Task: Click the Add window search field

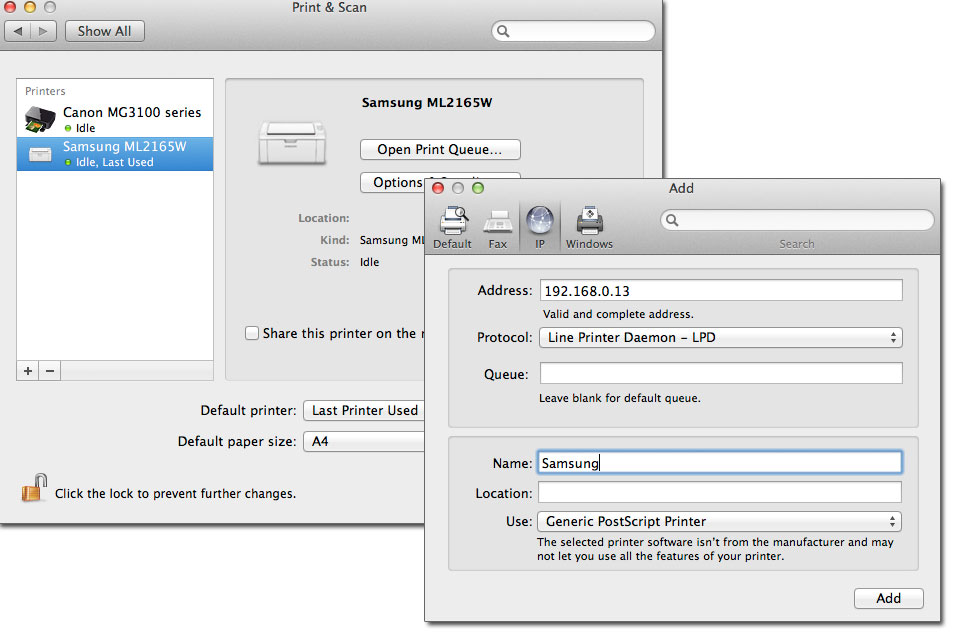Action: [797, 220]
